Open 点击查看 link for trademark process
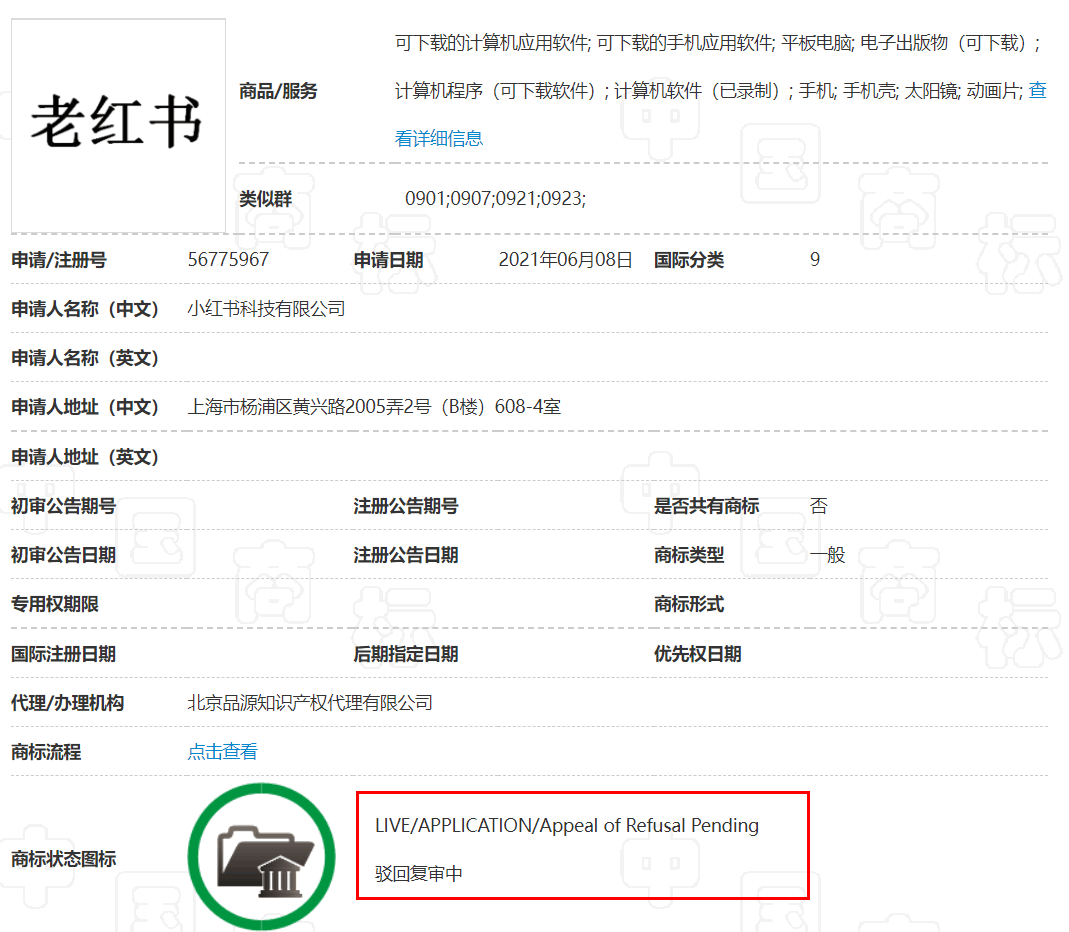Image resolution: width=1069 pixels, height=932 pixels. click(222, 752)
